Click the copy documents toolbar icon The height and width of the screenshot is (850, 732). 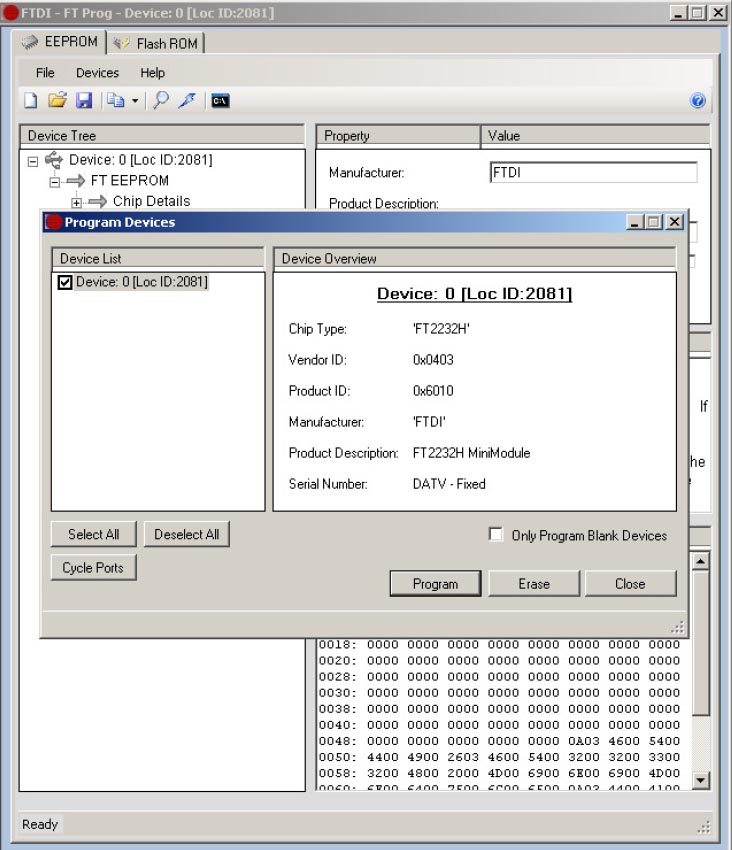[115, 101]
